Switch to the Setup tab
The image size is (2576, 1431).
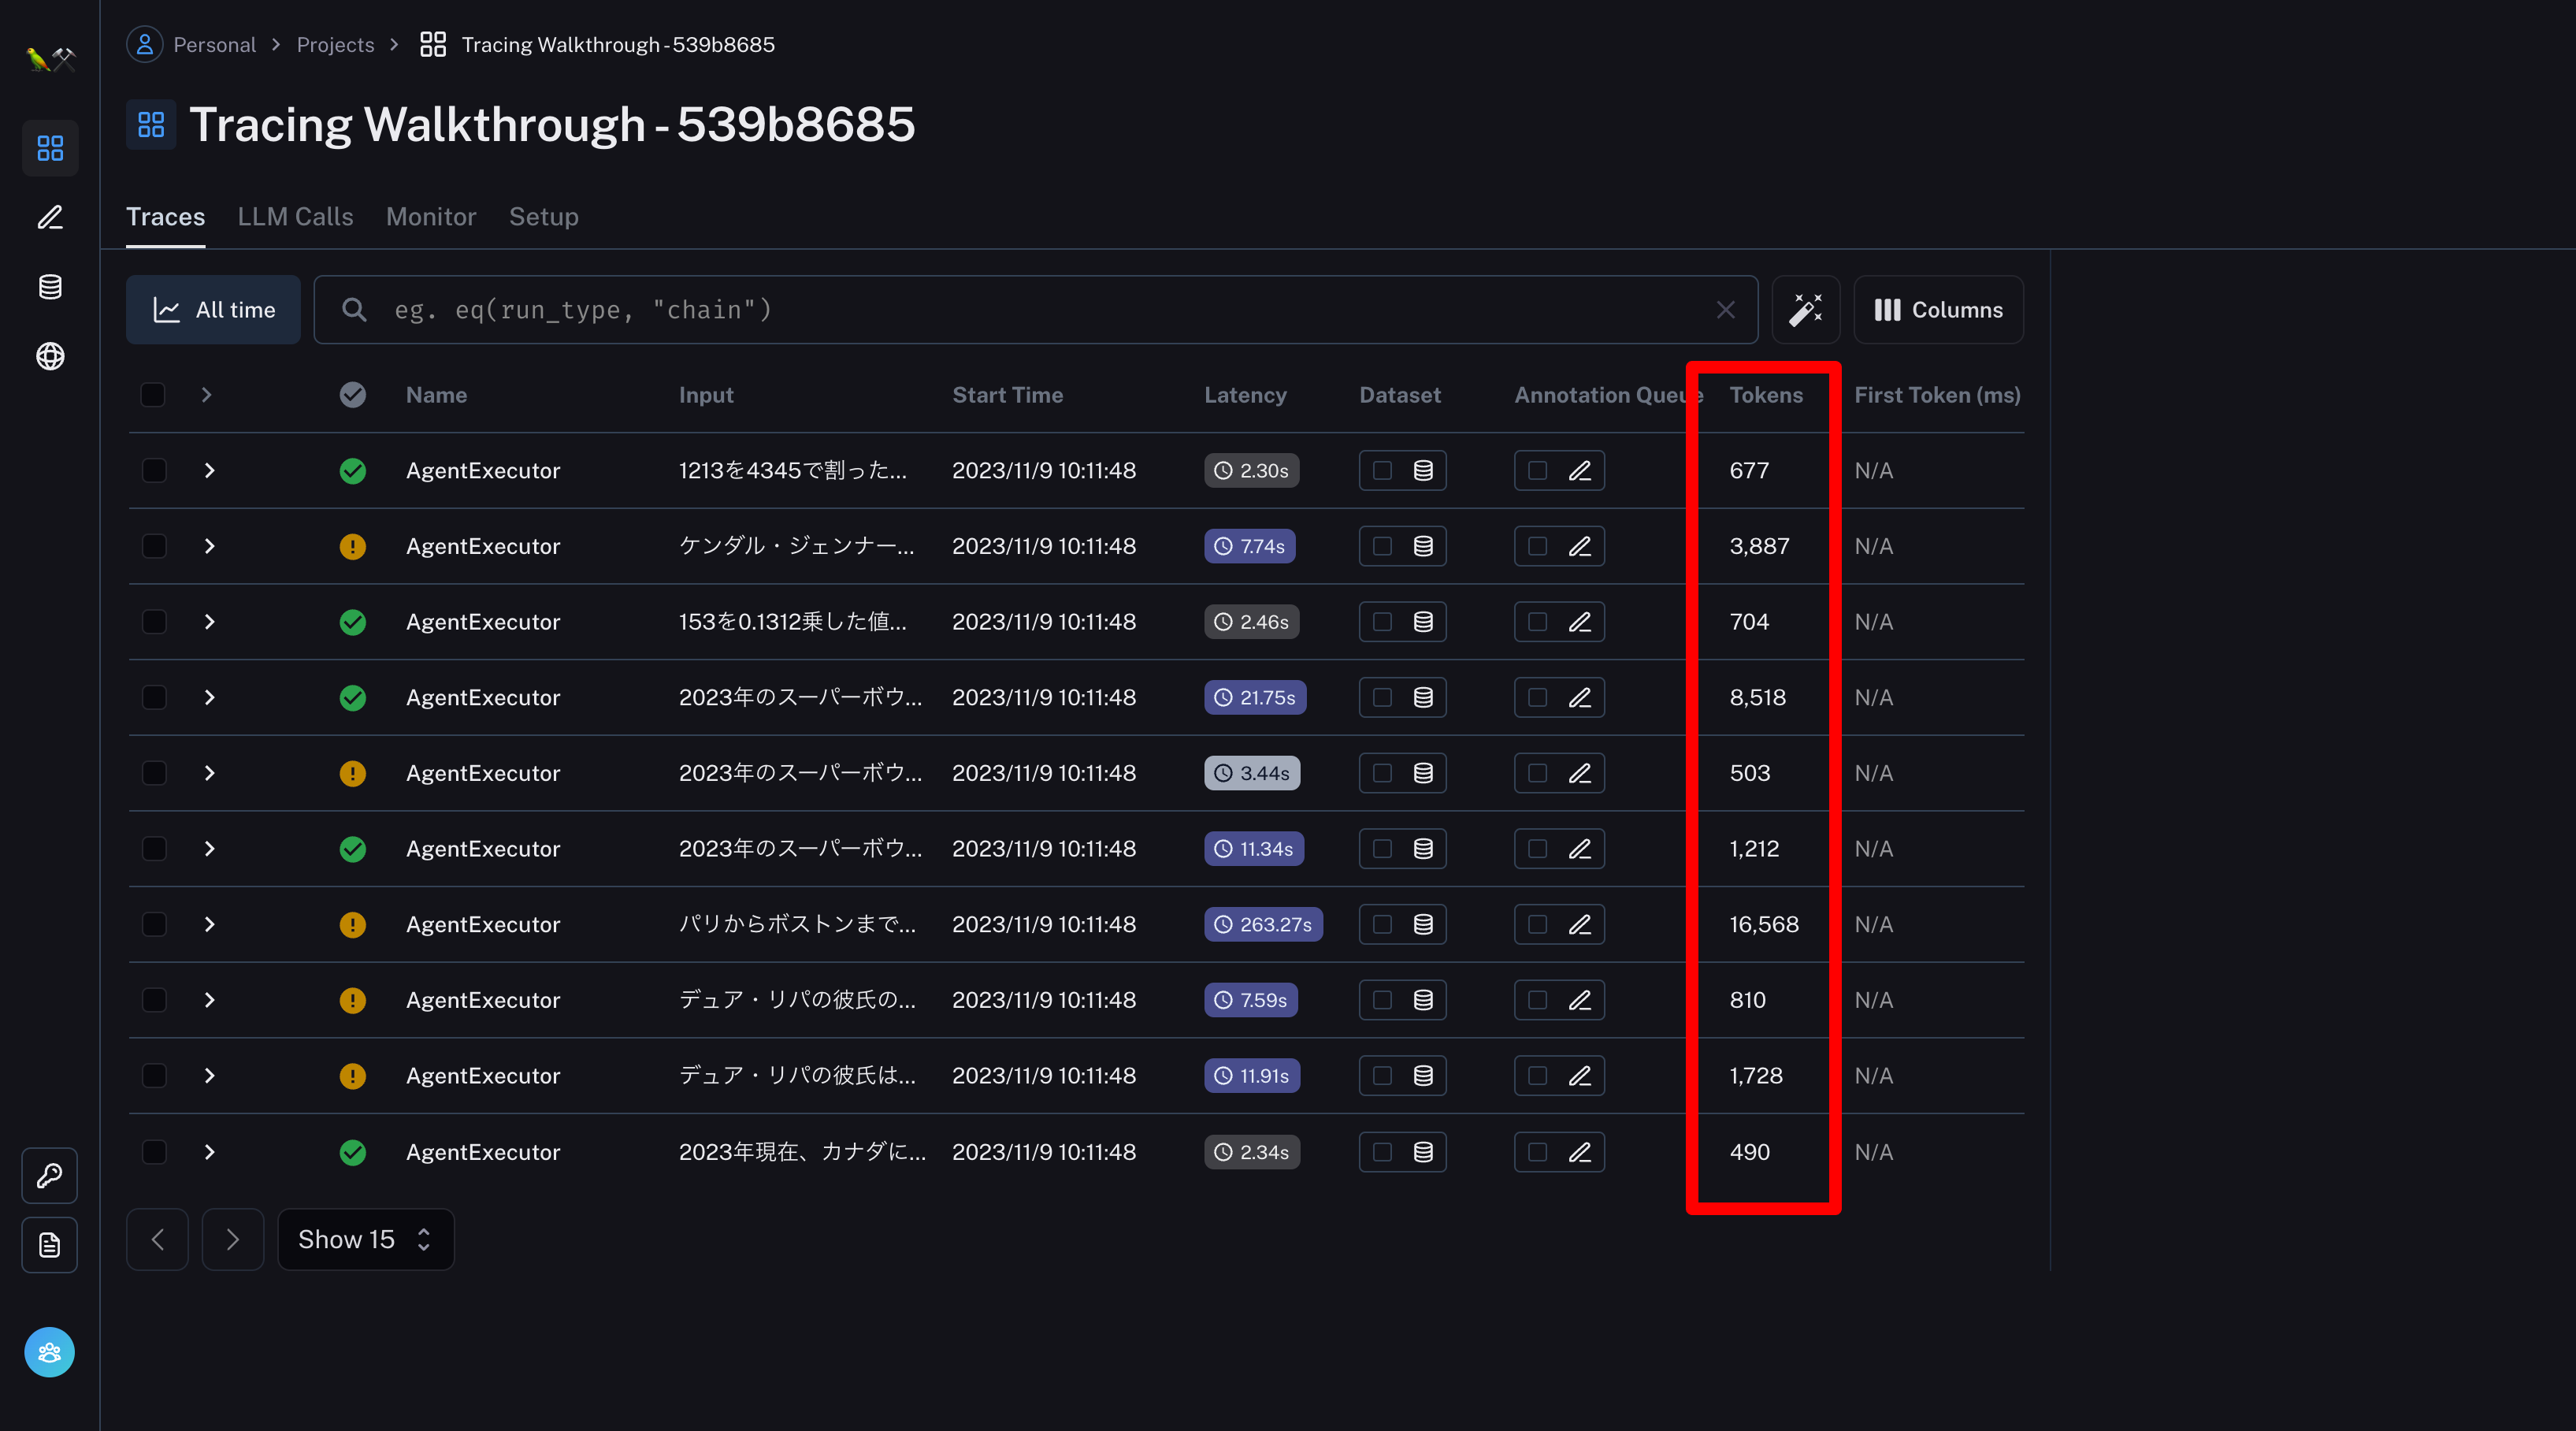(543, 217)
